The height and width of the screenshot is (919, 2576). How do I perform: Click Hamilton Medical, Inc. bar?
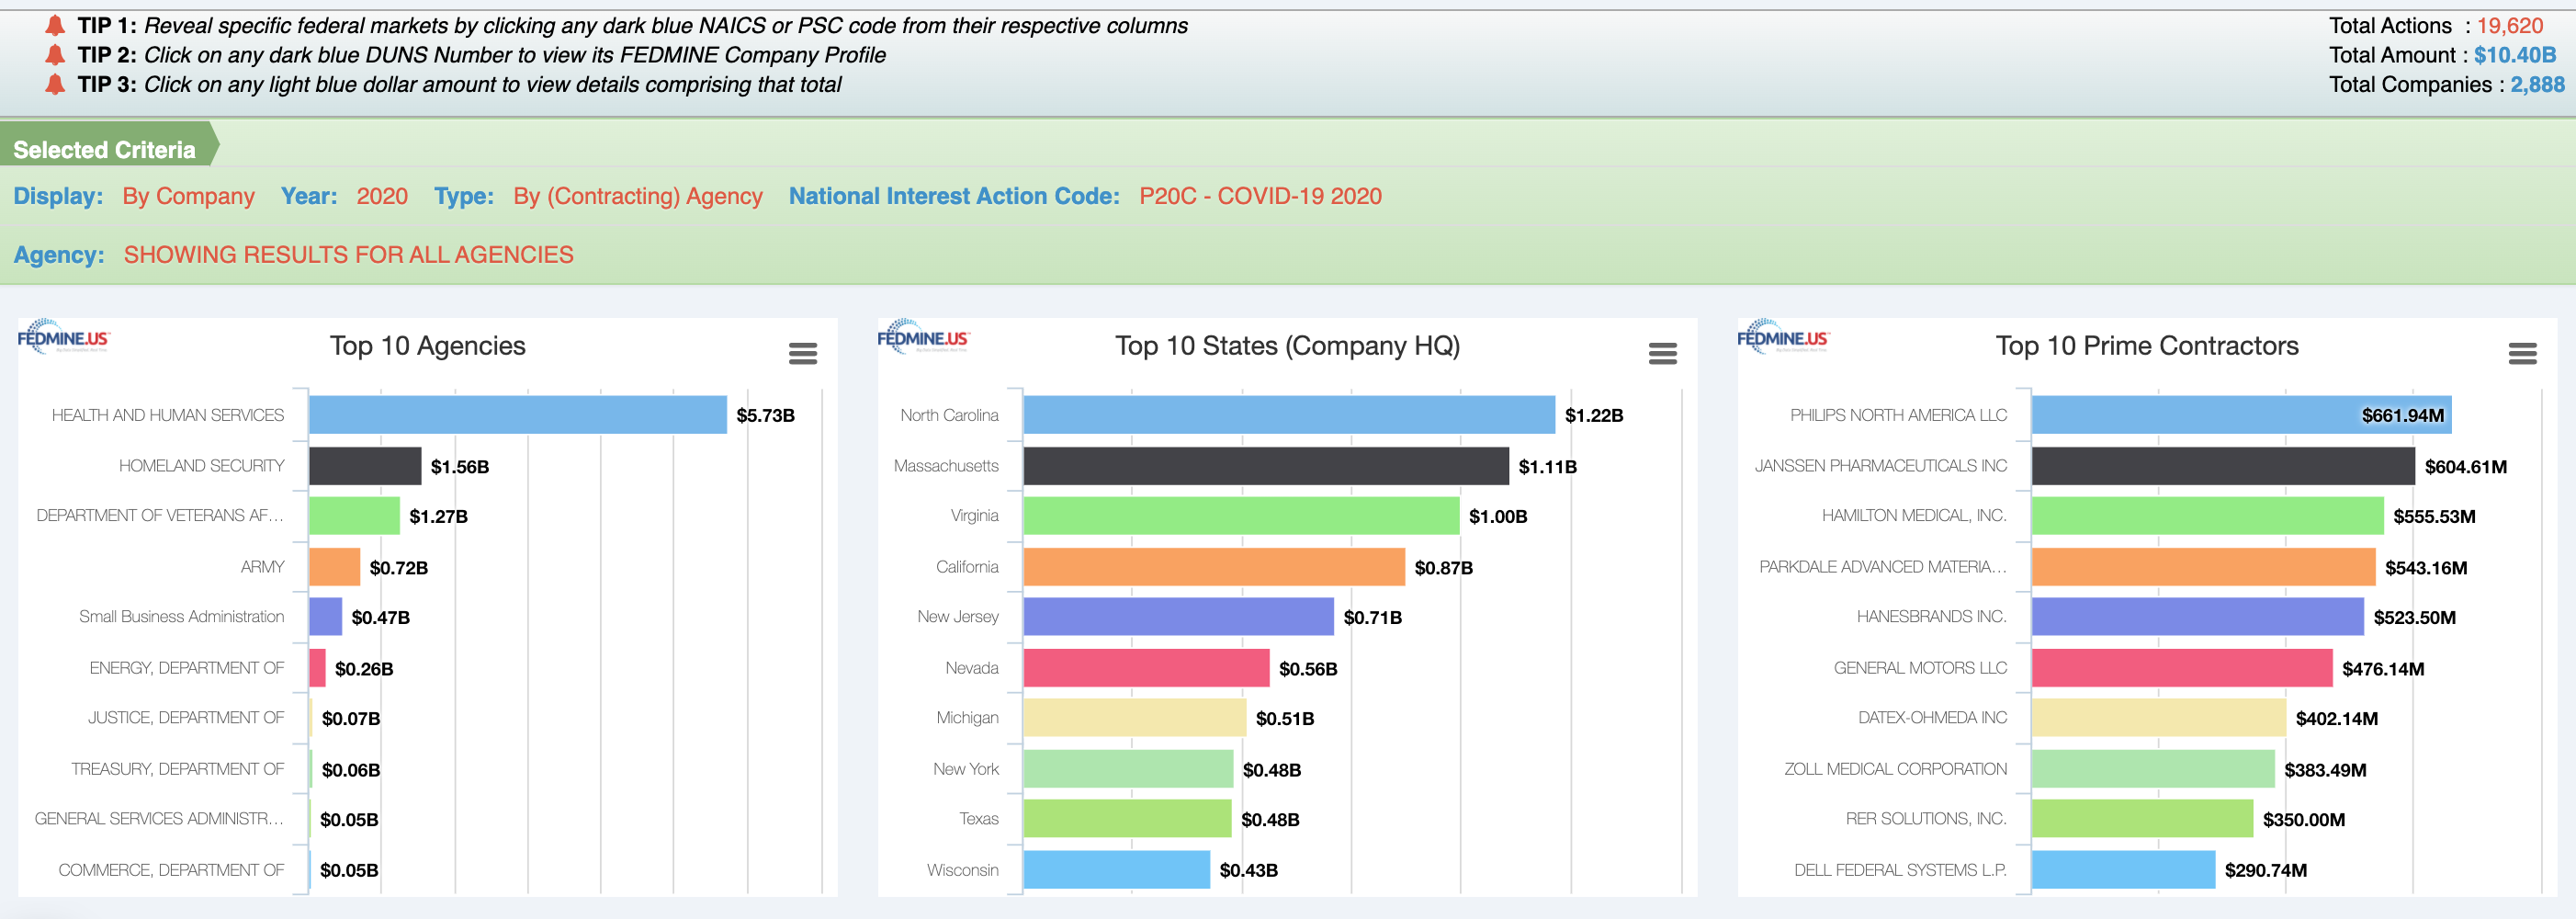[x=2208, y=516]
